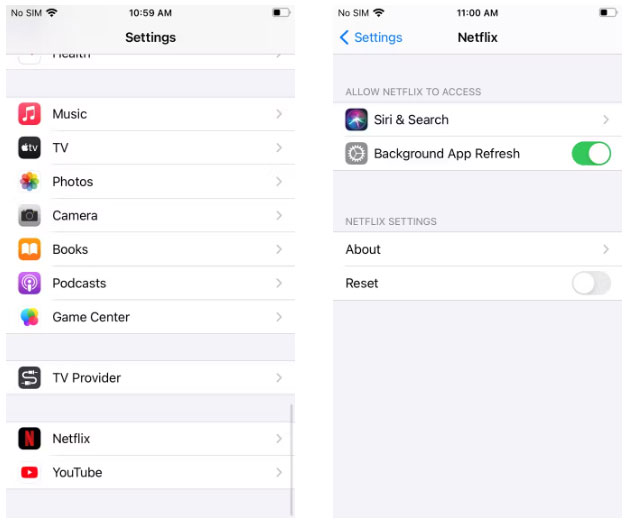Select the YouTube settings entry
This screenshot has width=628, height=528.
[x=150, y=472]
